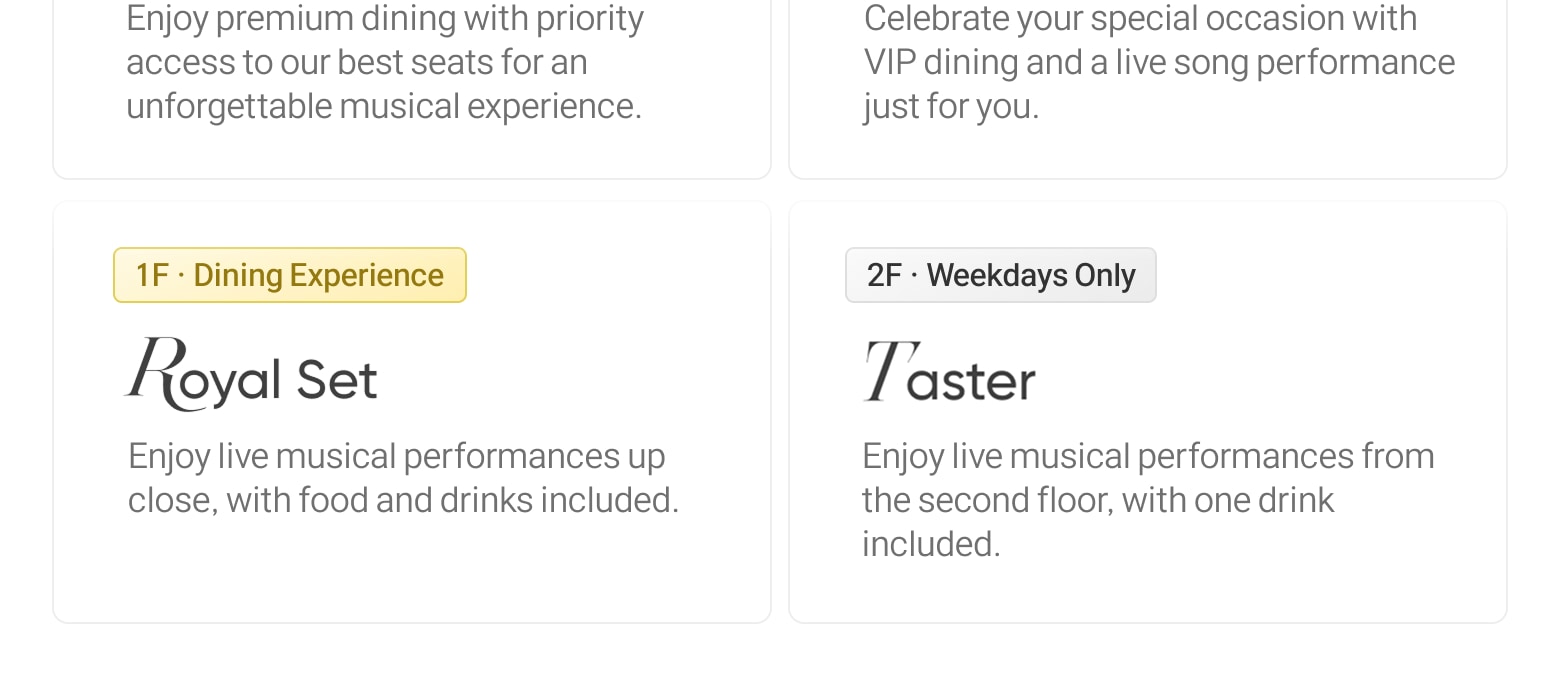Click Royal Set description about food and drinks
This screenshot has height=692, width=1560.
403,478
